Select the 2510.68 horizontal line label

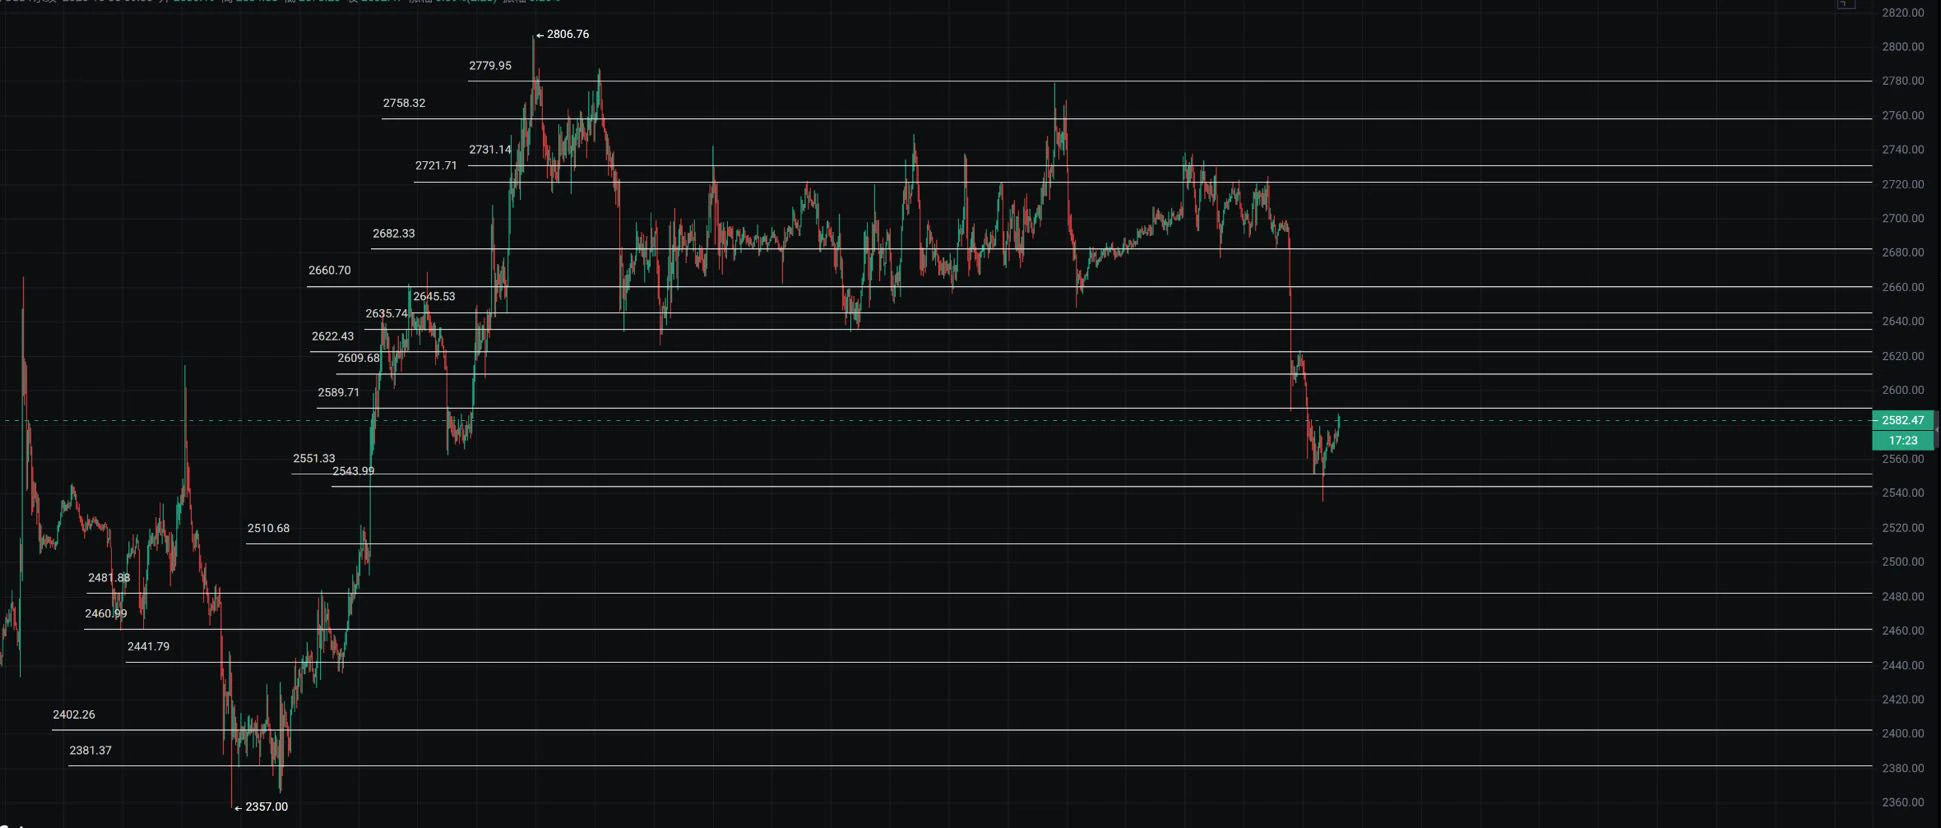268,529
